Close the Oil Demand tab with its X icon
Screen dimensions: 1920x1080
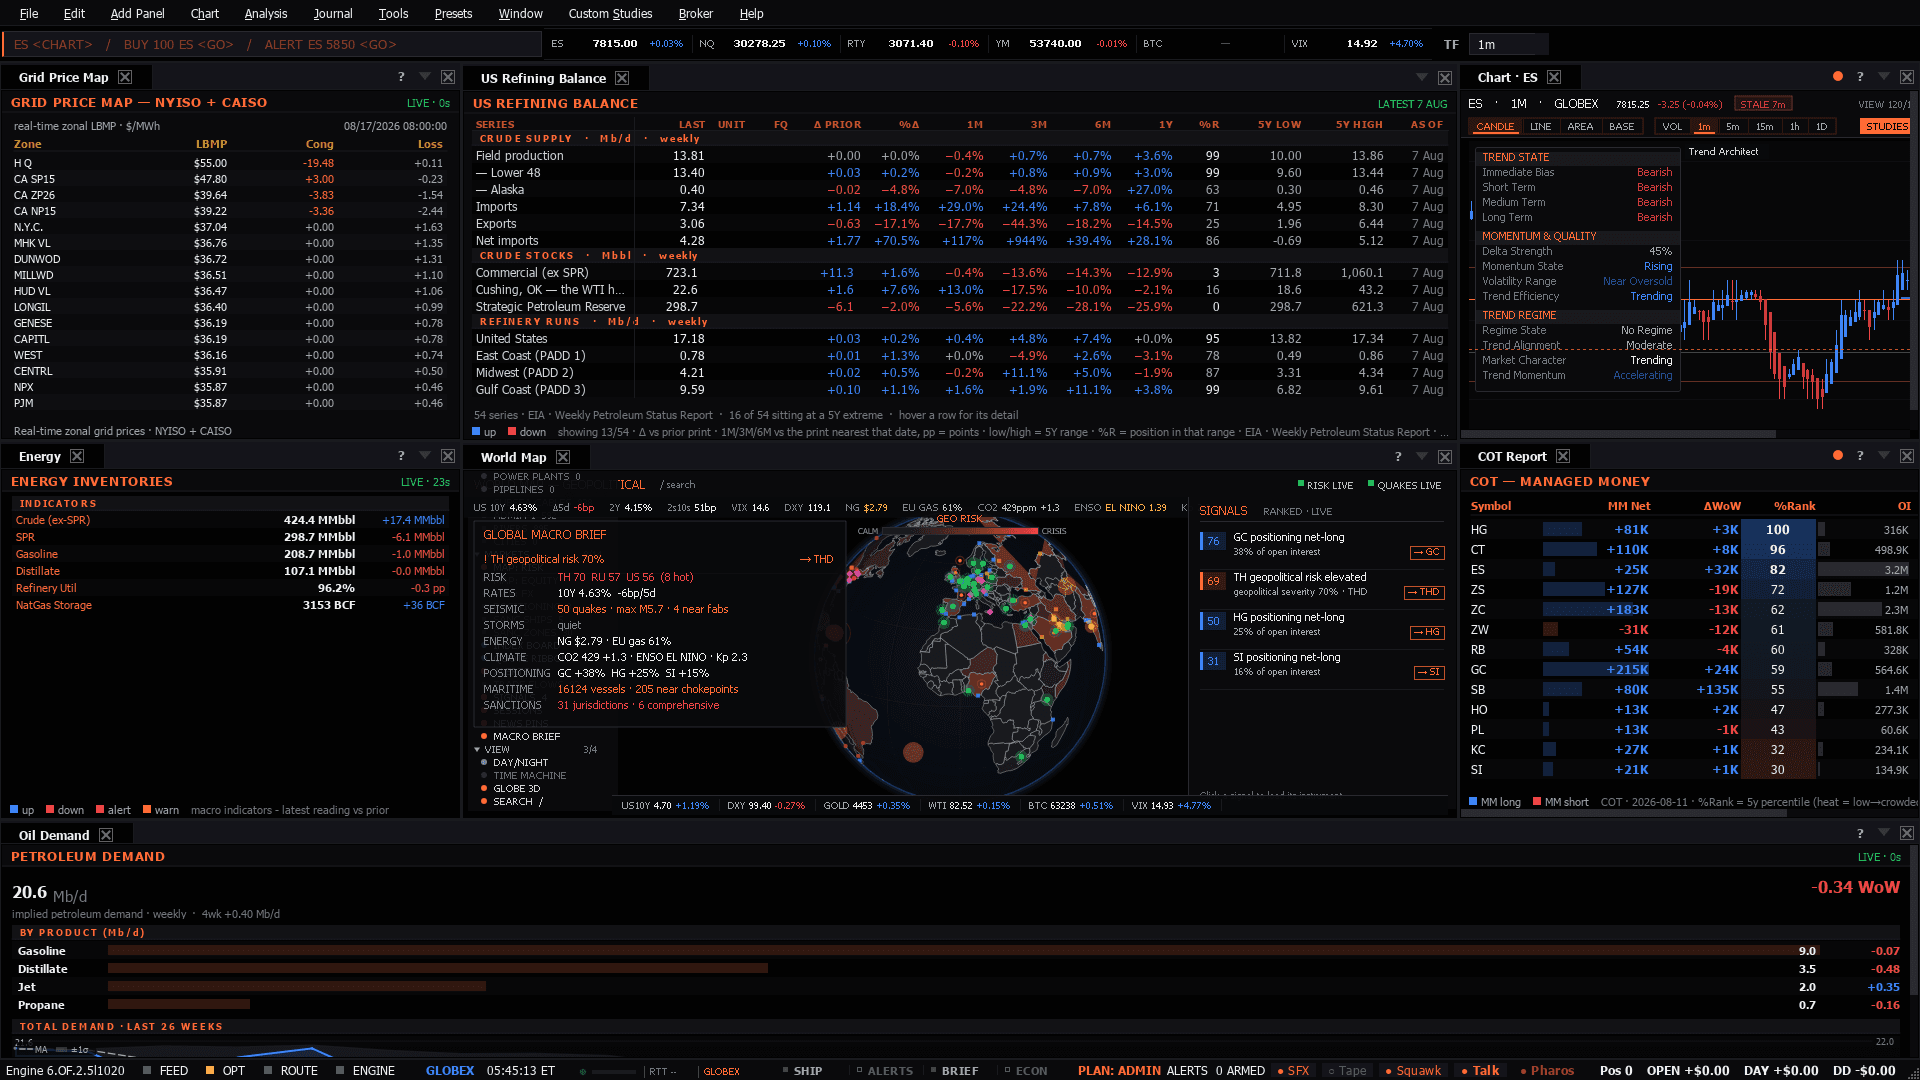click(x=106, y=835)
